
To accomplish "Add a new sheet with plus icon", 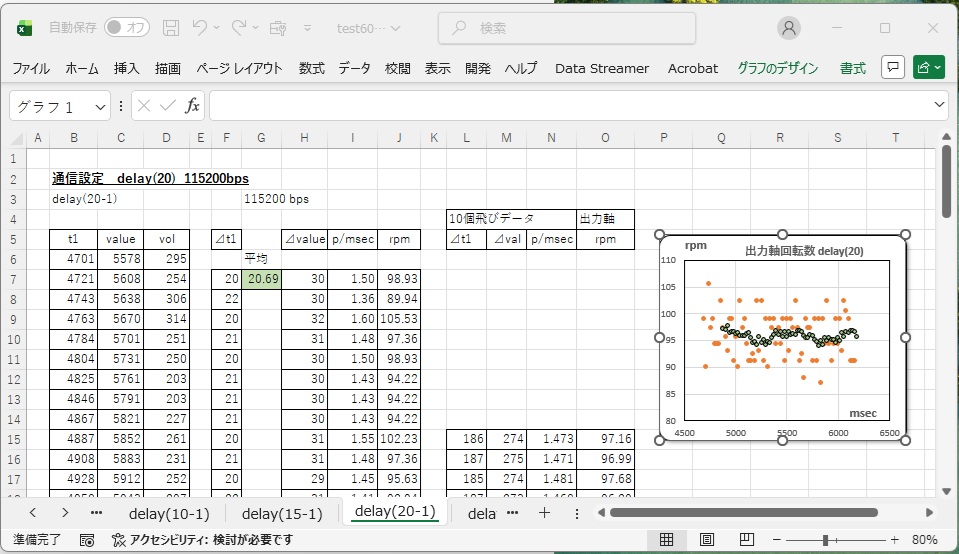I will [544, 513].
